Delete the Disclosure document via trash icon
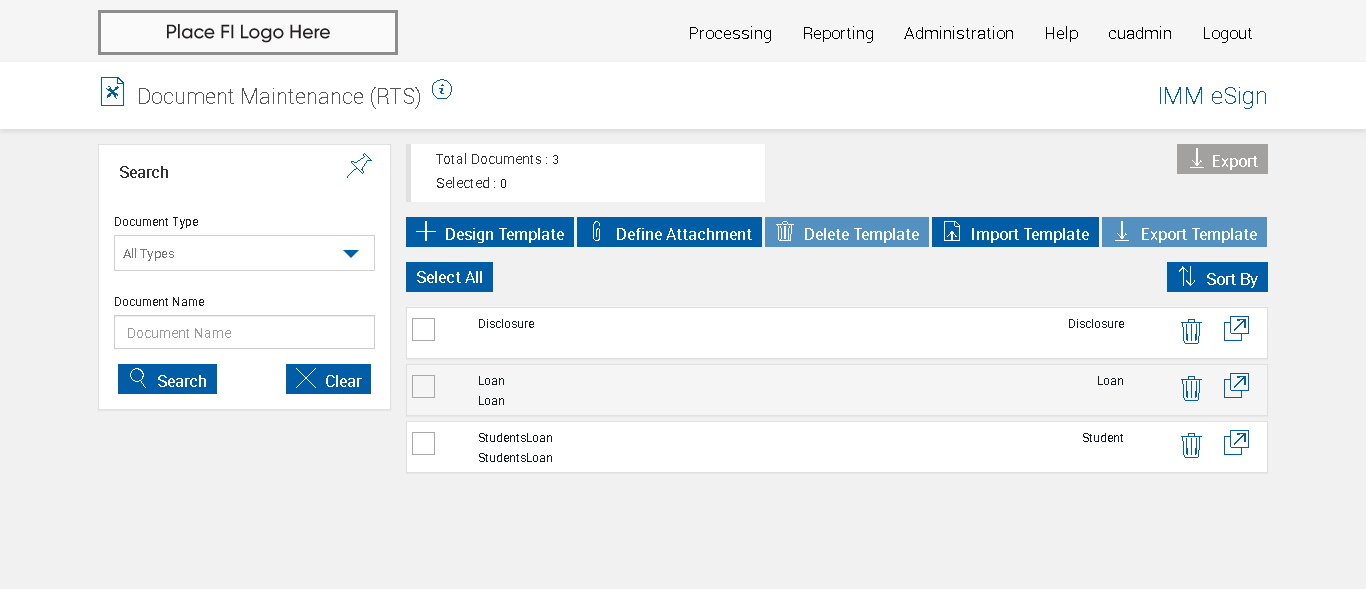Viewport: 1366px width, 589px height. pos(1190,331)
